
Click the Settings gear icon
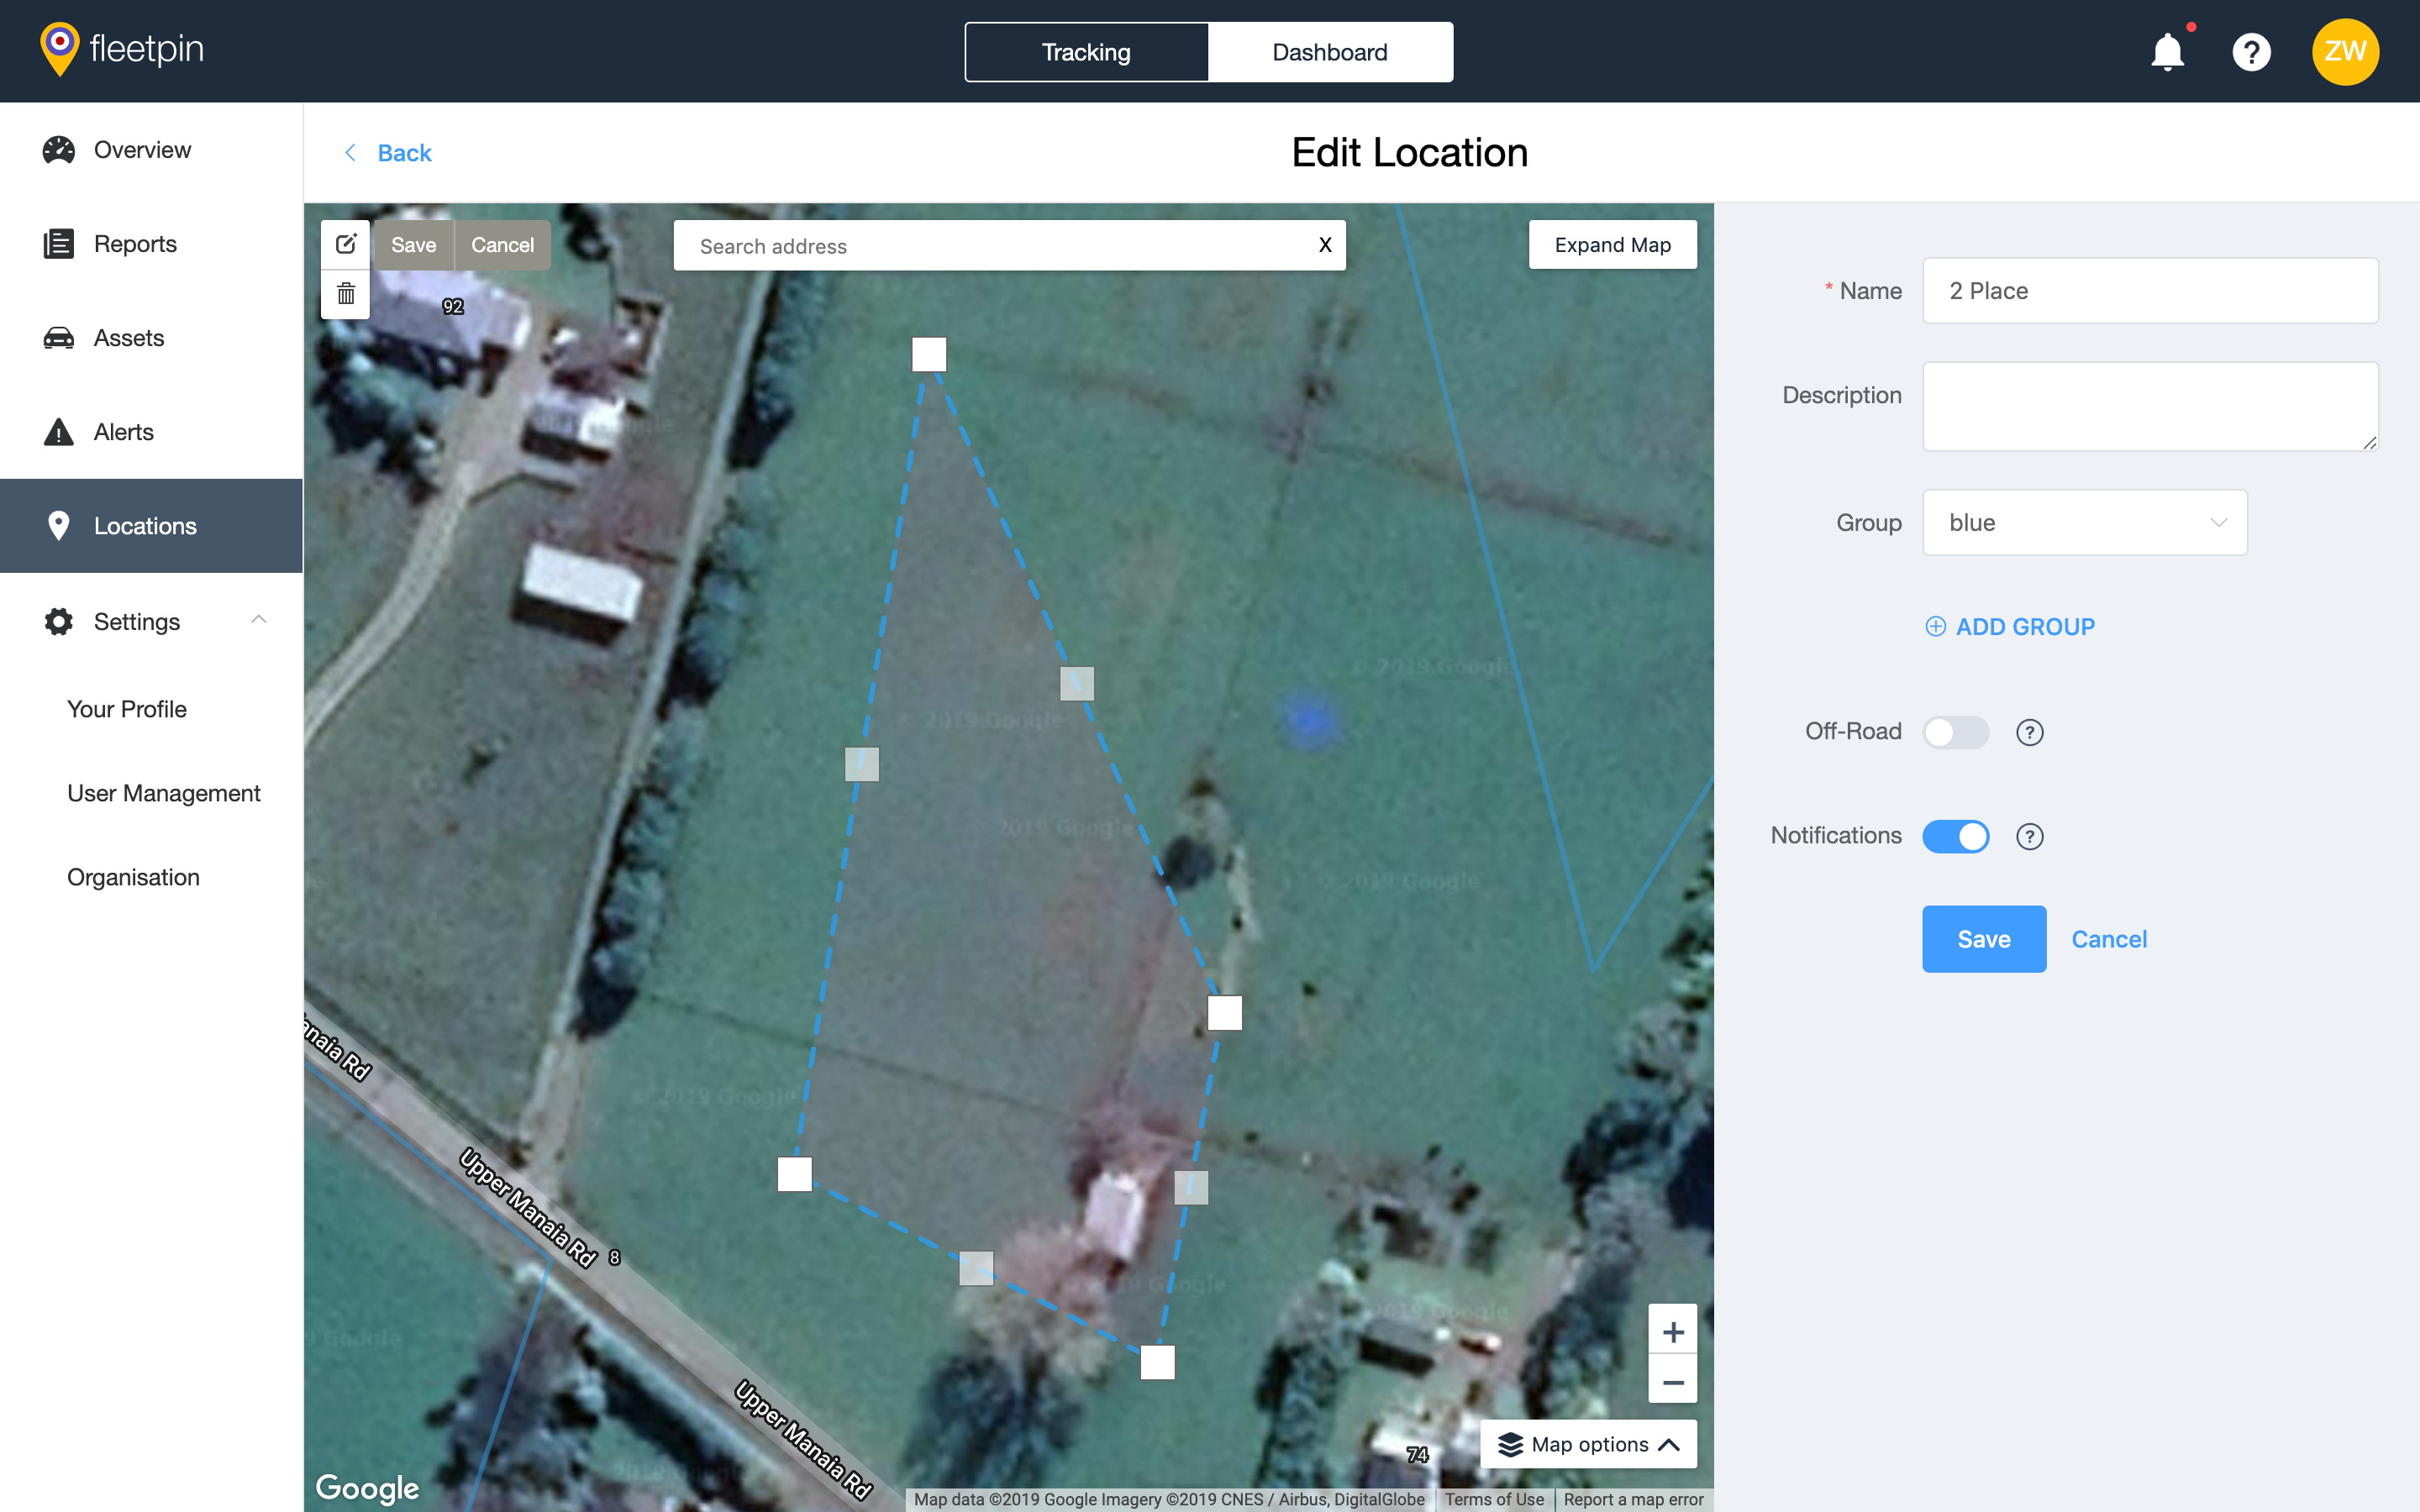(x=59, y=622)
